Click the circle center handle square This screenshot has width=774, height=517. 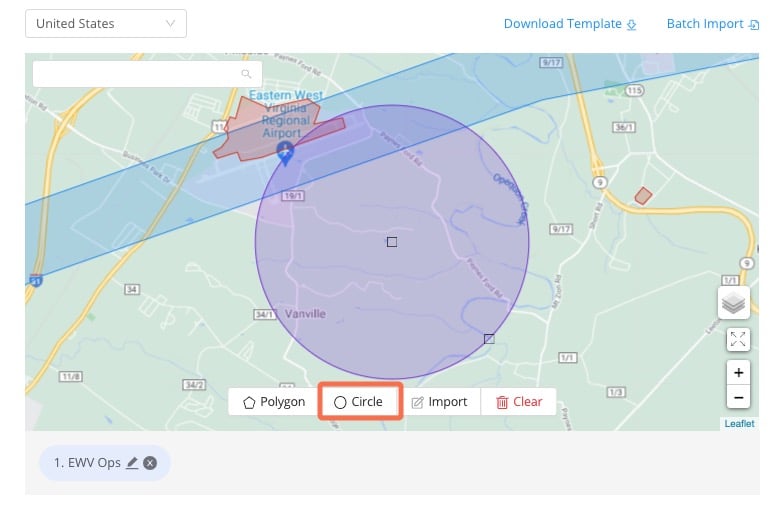[392, 242]
